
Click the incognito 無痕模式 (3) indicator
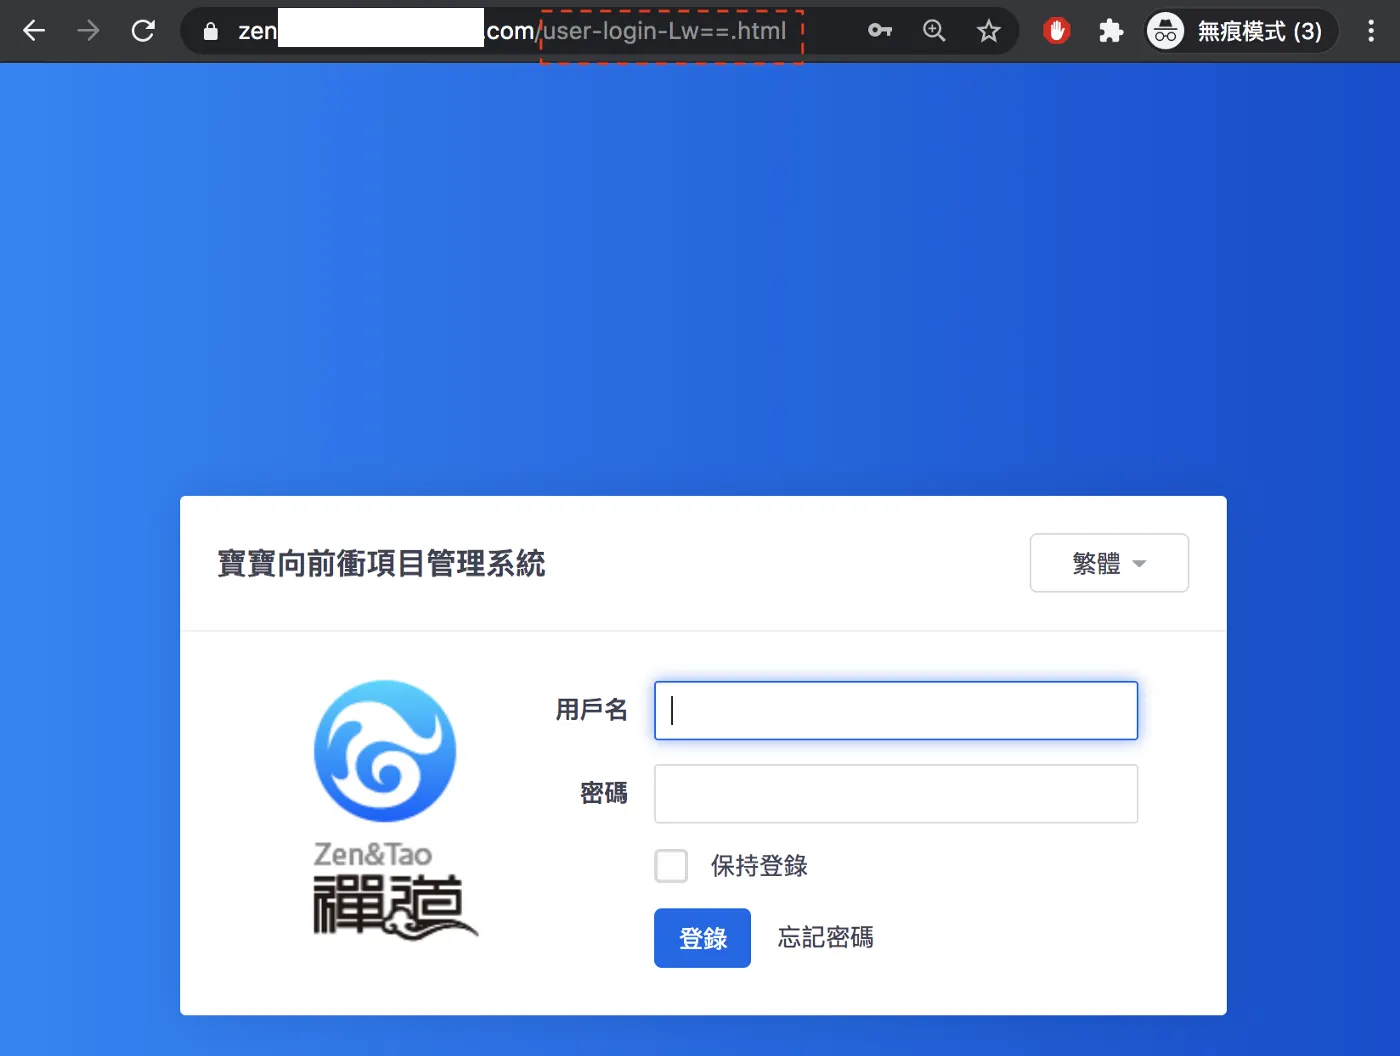[x=1241, y=31]
